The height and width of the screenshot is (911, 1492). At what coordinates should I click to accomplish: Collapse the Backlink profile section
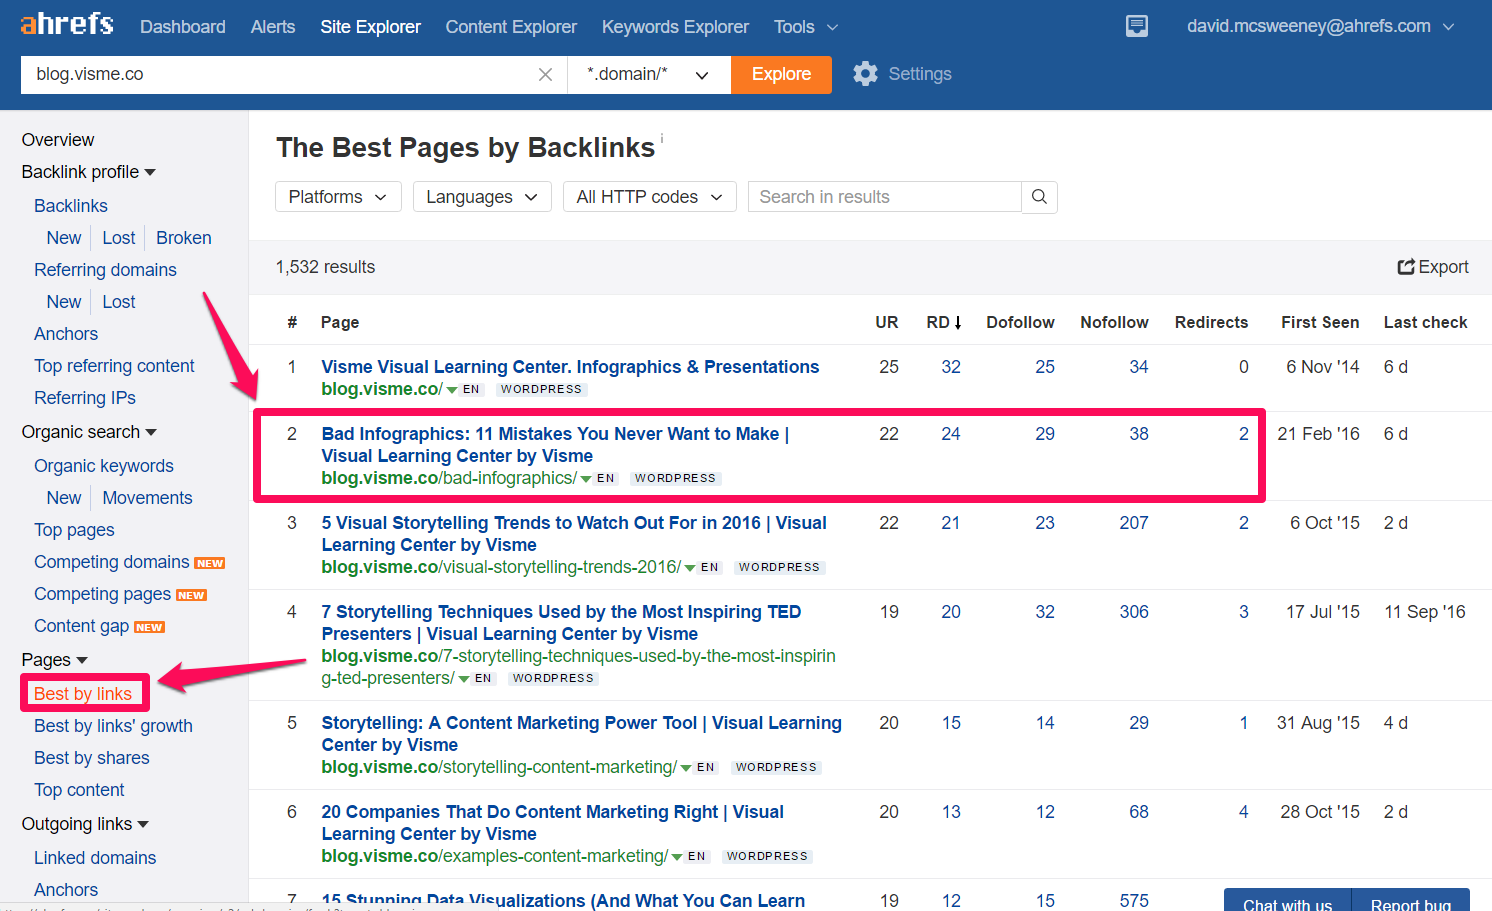click(x=89, y=172)
